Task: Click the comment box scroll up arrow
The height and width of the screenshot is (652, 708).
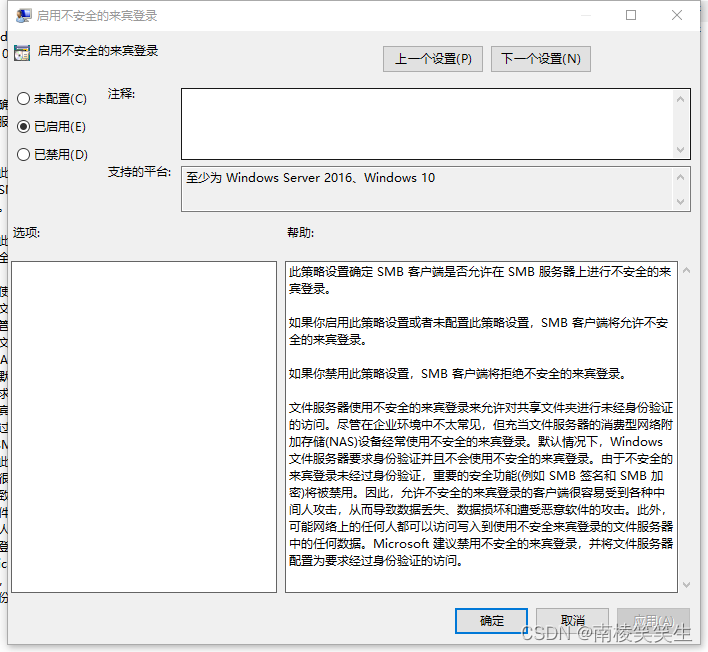Action: (681, 99)
